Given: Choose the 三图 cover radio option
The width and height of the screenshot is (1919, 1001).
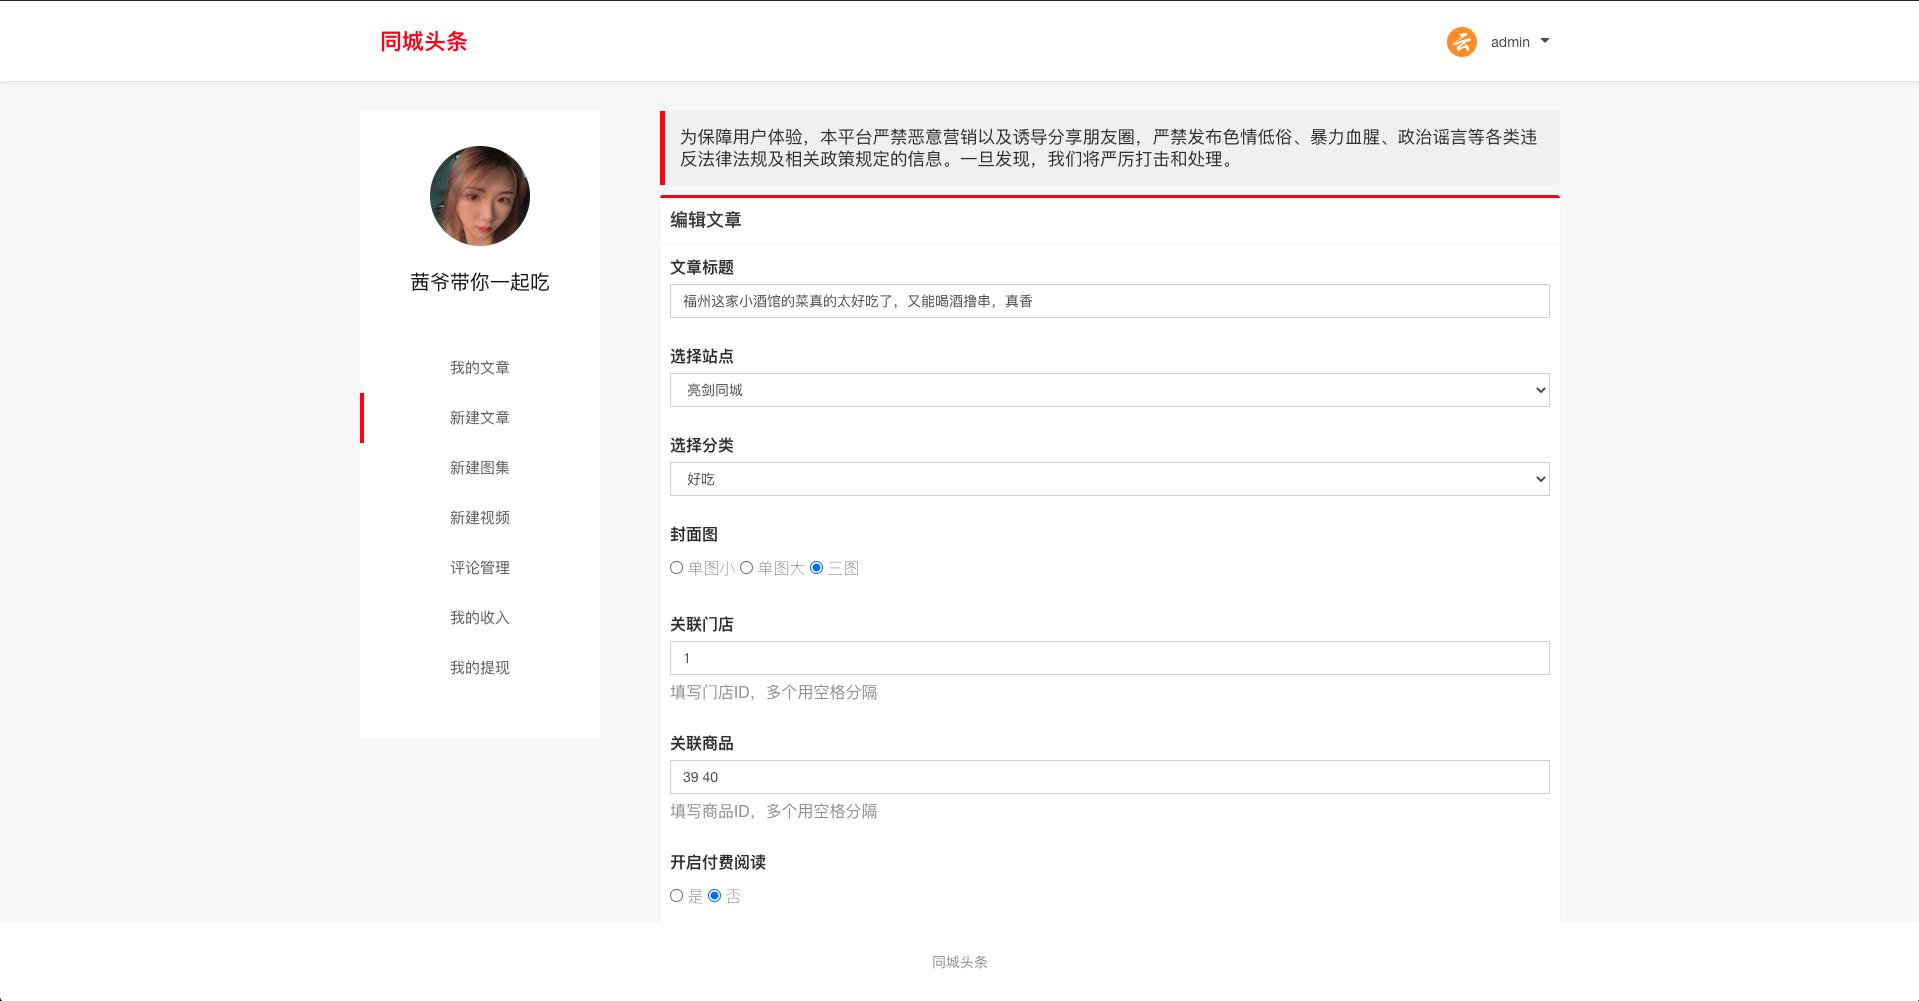Looking at the screenshot, I should click(x=817, y=568).
